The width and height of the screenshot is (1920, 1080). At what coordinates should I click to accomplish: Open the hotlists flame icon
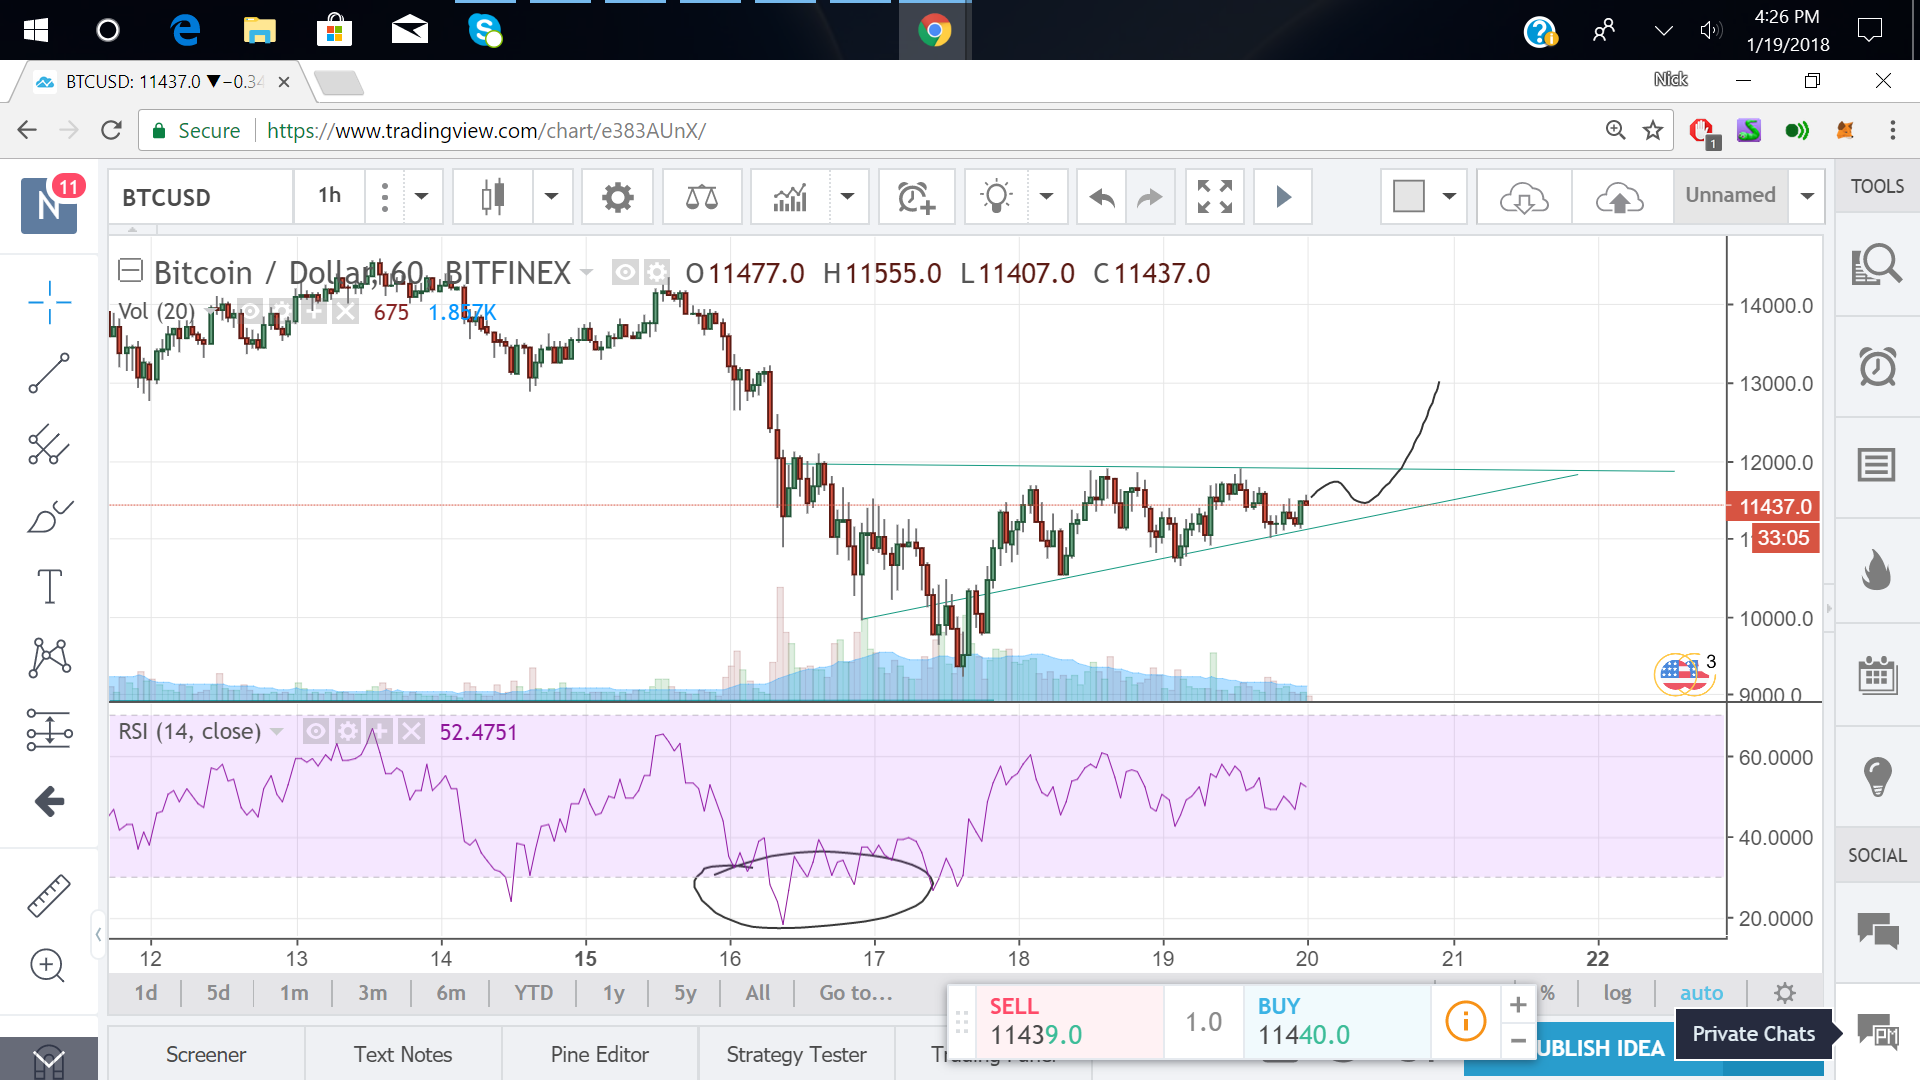pos(1877,570)
